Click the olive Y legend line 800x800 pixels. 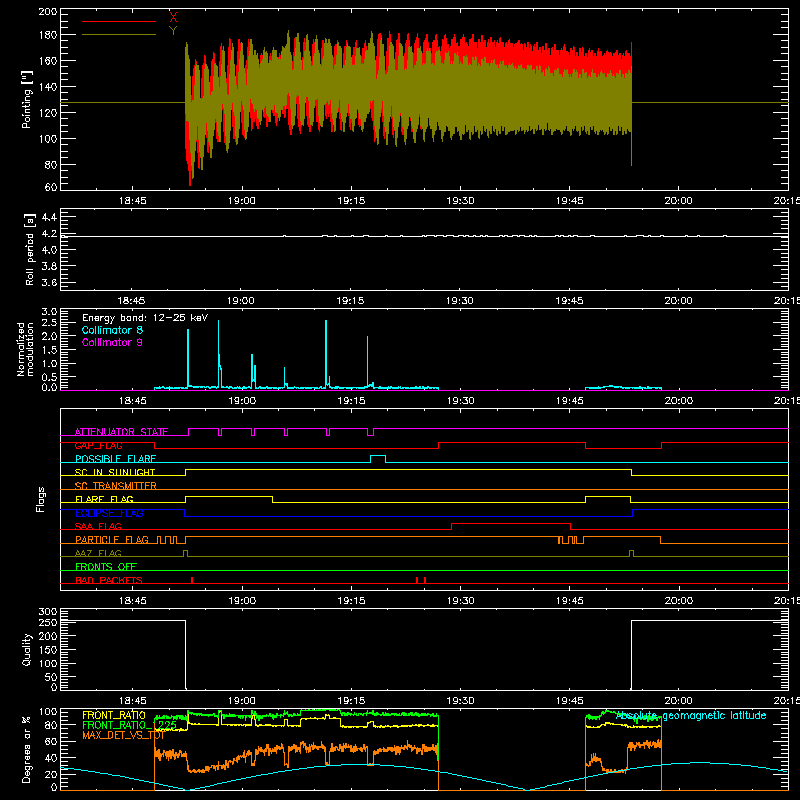(x=119, y=34)
